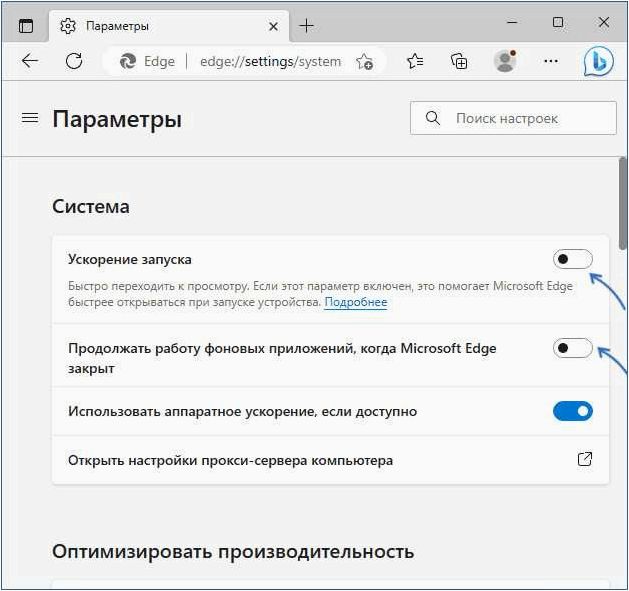
Task: Open a new tab with plus button
Action: (x=306, y=26)
